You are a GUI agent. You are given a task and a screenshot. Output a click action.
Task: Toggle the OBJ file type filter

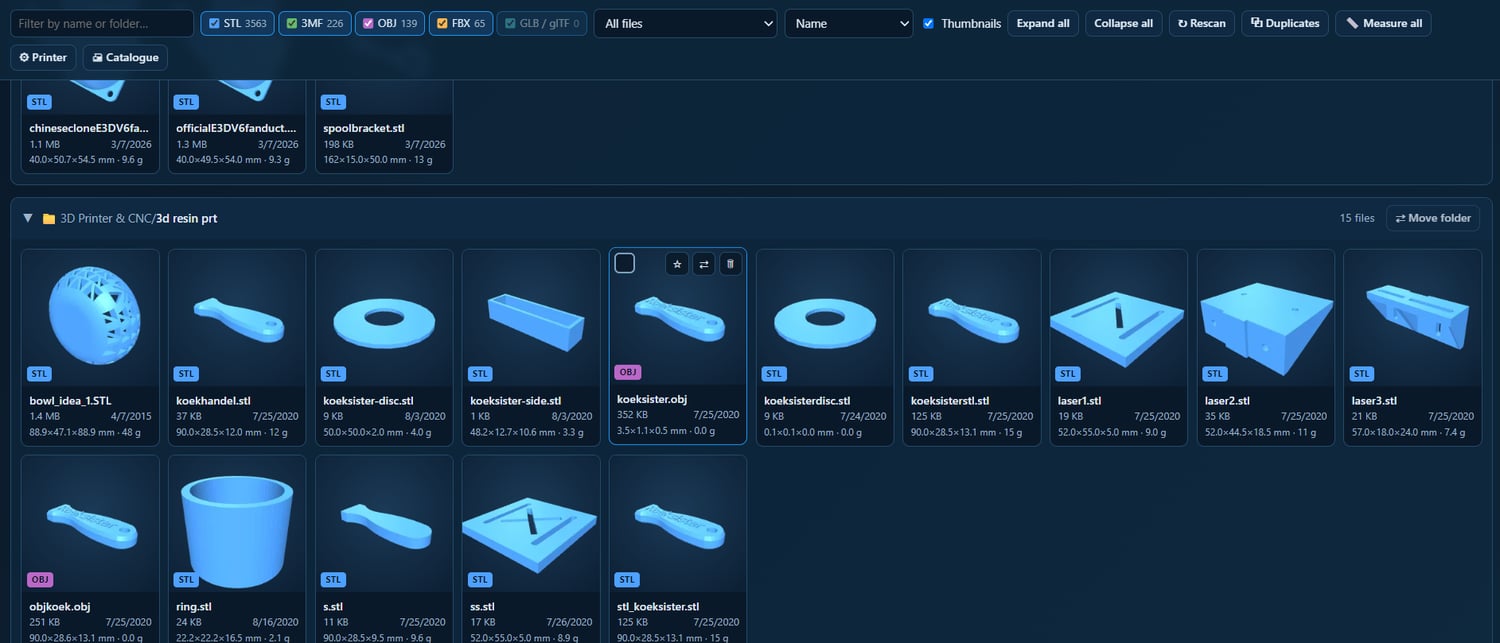(x=390, y=23)
